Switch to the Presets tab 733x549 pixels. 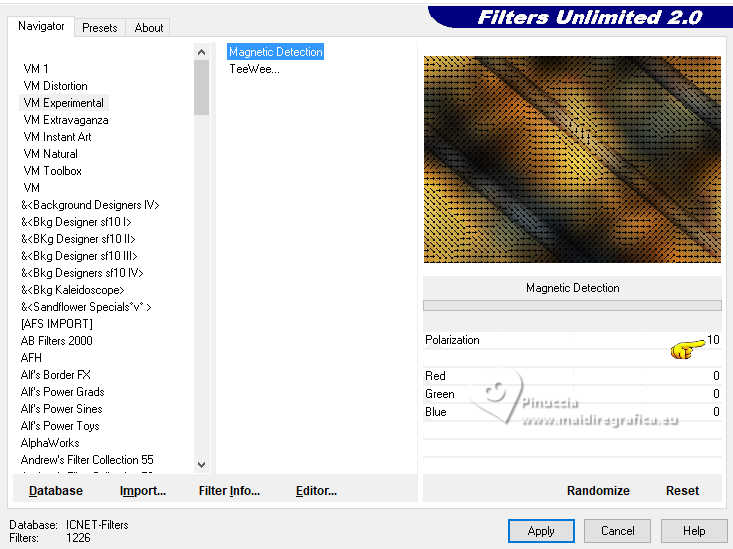point(100,28)
